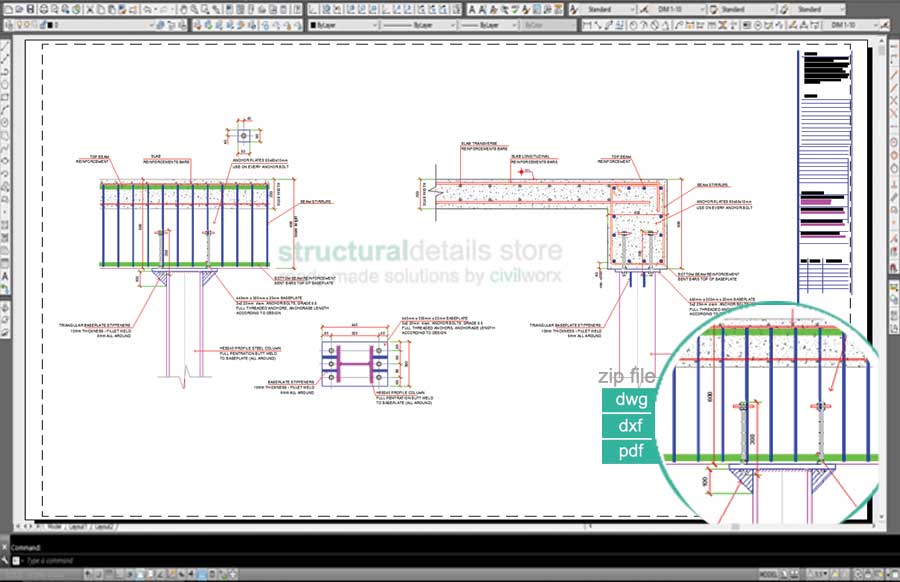Screen dimensions: 900x582
Task: Switch to the Layout2 tab
Action: (103, 525)
